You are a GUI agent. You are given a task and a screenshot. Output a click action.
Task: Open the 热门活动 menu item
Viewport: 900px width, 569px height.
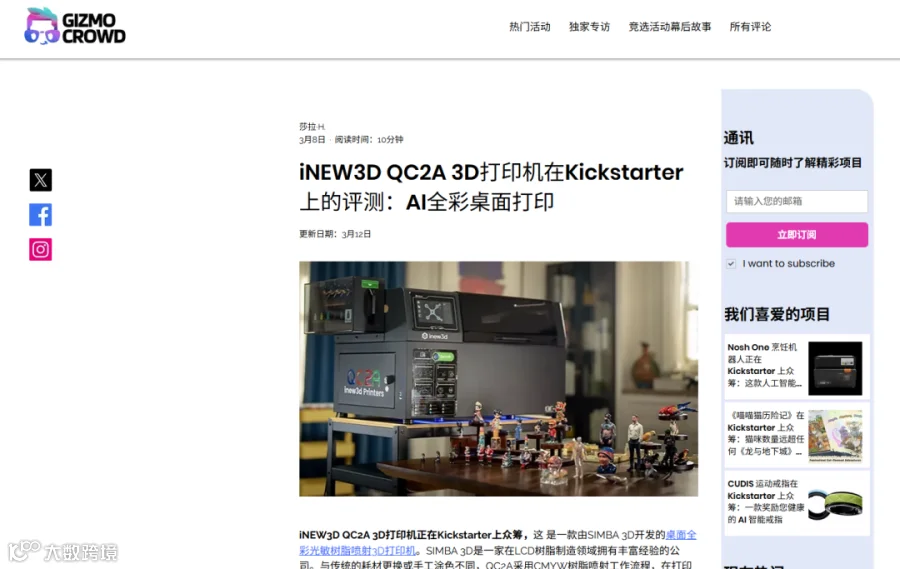click(x=530, y=27)
